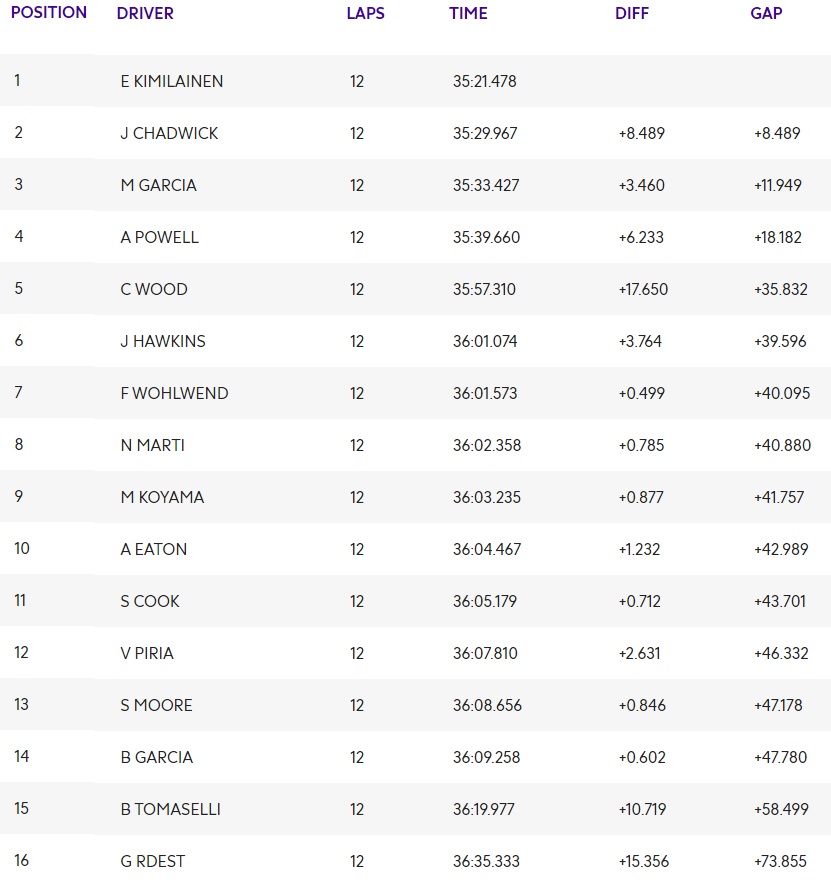Click the GAP column header
The width and height of the screenshot is (831, 882).
point(766,14)
